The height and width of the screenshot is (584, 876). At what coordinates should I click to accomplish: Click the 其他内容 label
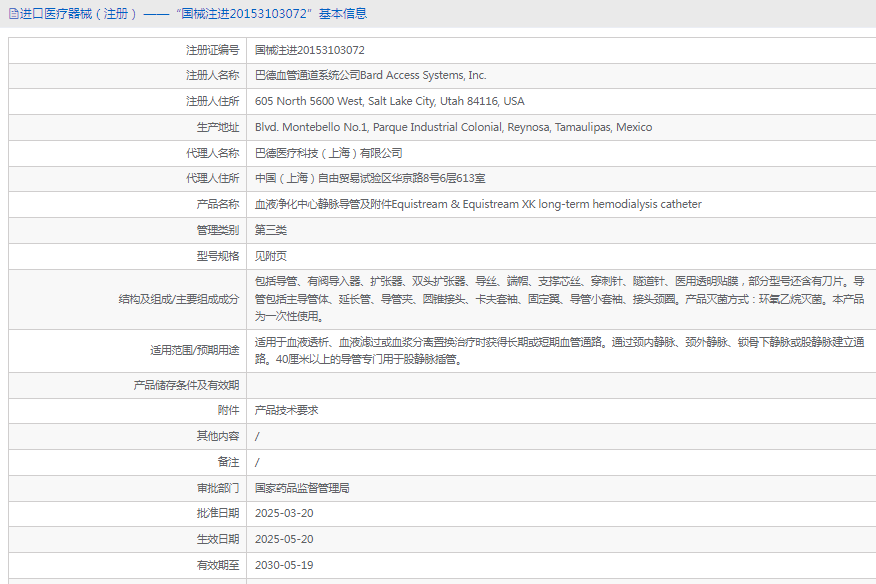[217, 436]
